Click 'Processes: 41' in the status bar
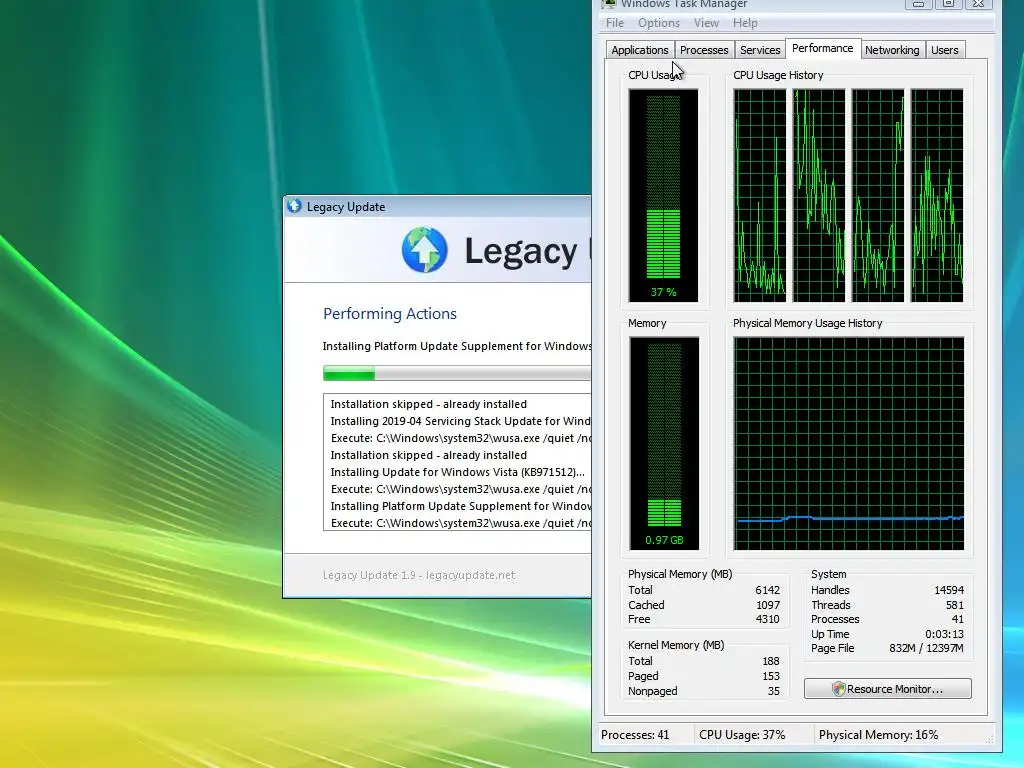The image size is (1024, 768). click(635, 735)
